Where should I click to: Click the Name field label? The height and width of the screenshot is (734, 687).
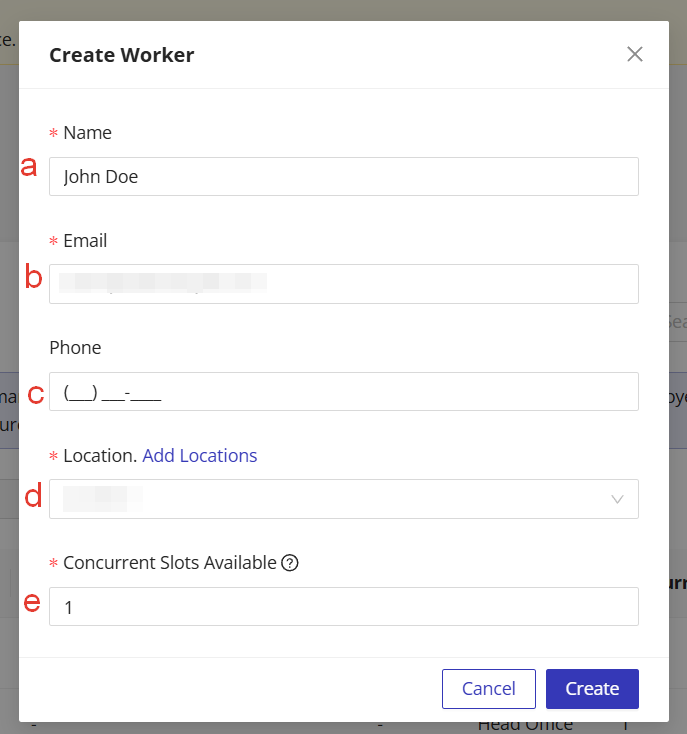87,133
